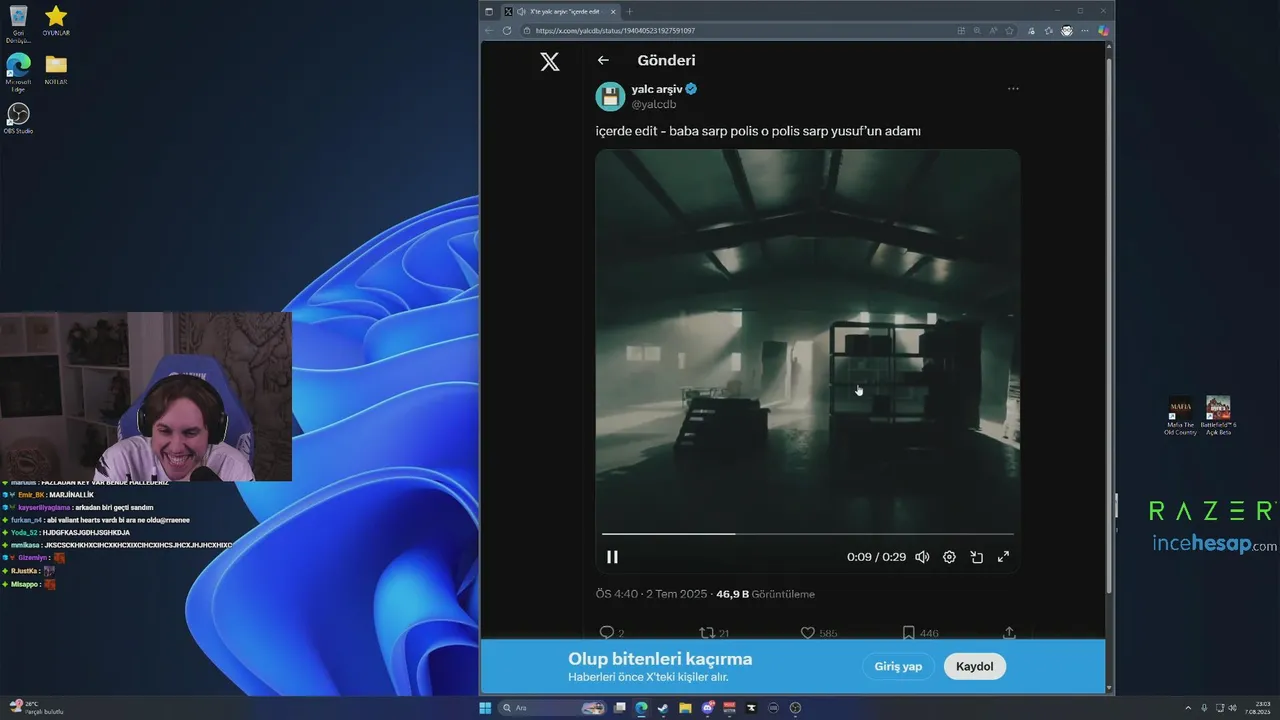Like the post with 585 likes
Image resolution: width=1280 pixels, height=720 pixels.
tap(808, 633)
